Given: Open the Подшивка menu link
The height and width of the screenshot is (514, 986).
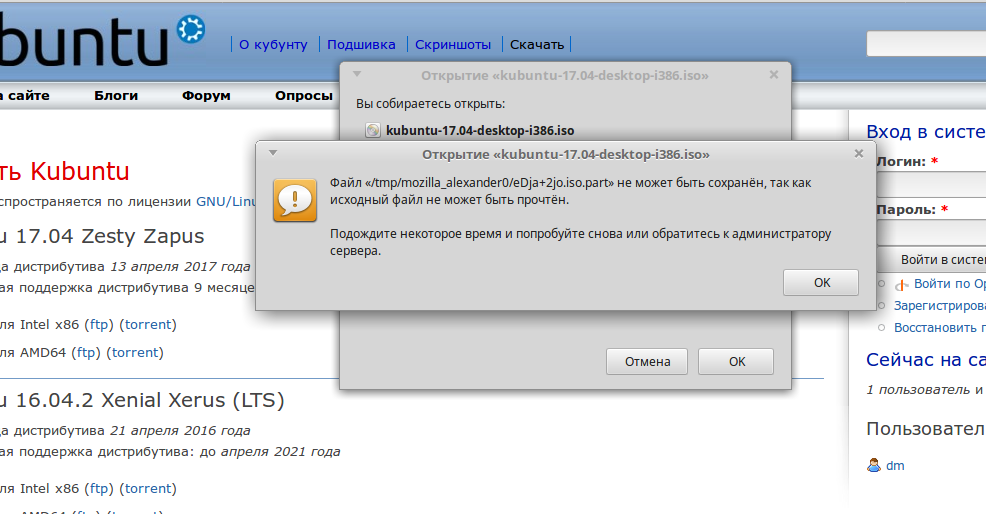Looking at the screenshot, I should 362,45.
